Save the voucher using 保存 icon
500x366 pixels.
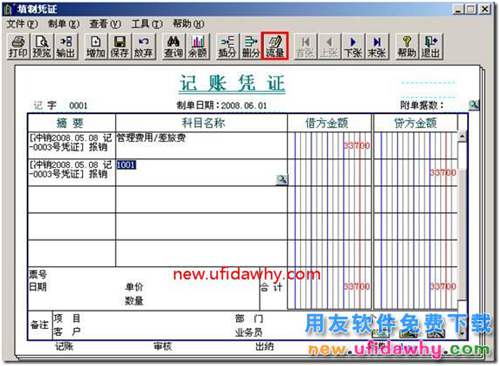pyautogui.click(x=119, y=46)
